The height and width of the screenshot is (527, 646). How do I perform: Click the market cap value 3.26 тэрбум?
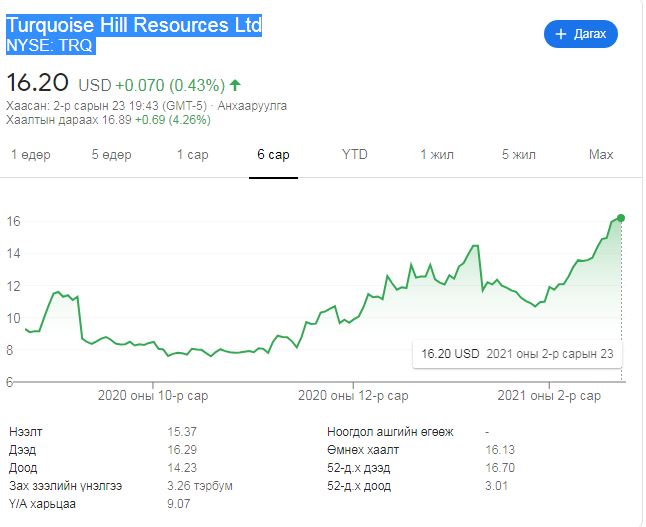pyautogui.click(x=200, y=486)
